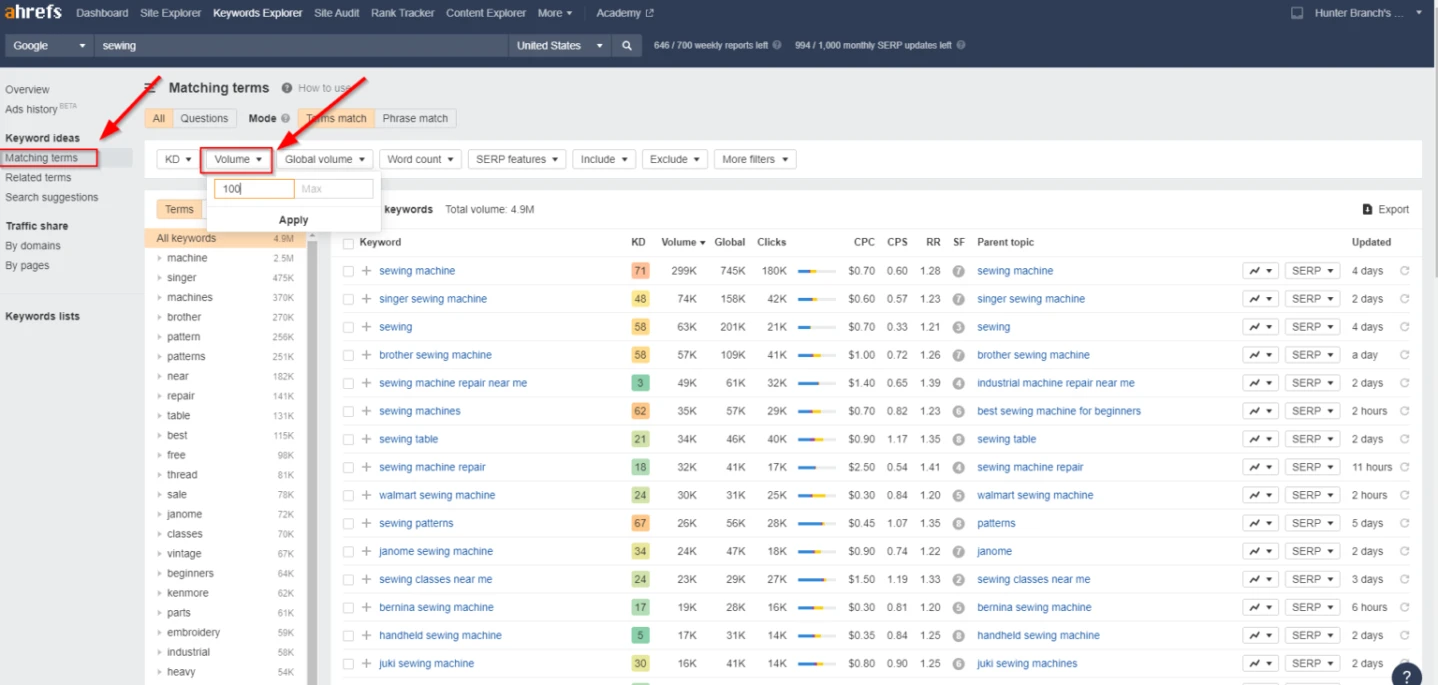The height and width of the screenshot is (685, 1438).
Task: Click the ahrefs logo
Action: 33,13
